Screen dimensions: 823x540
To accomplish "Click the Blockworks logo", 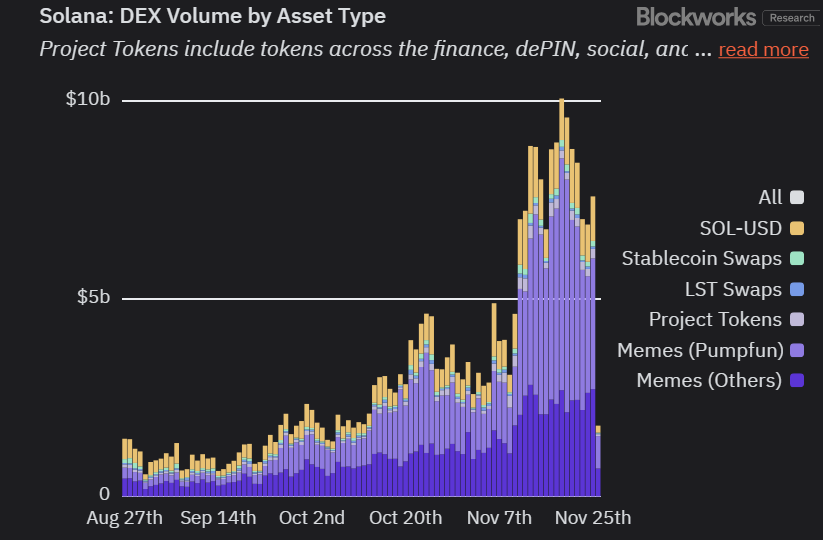I will pyautogui.click(x=696, y=17).
